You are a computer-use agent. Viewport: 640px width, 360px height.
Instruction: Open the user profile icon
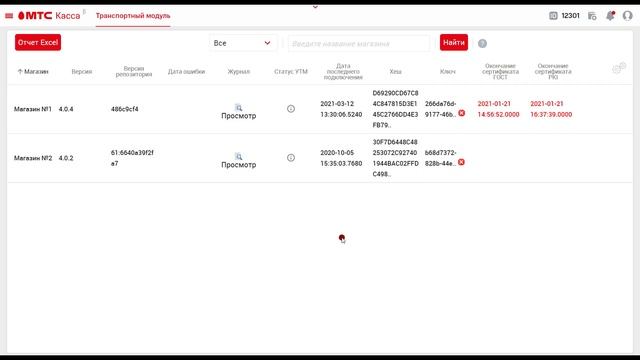click(x=627, y=16)
